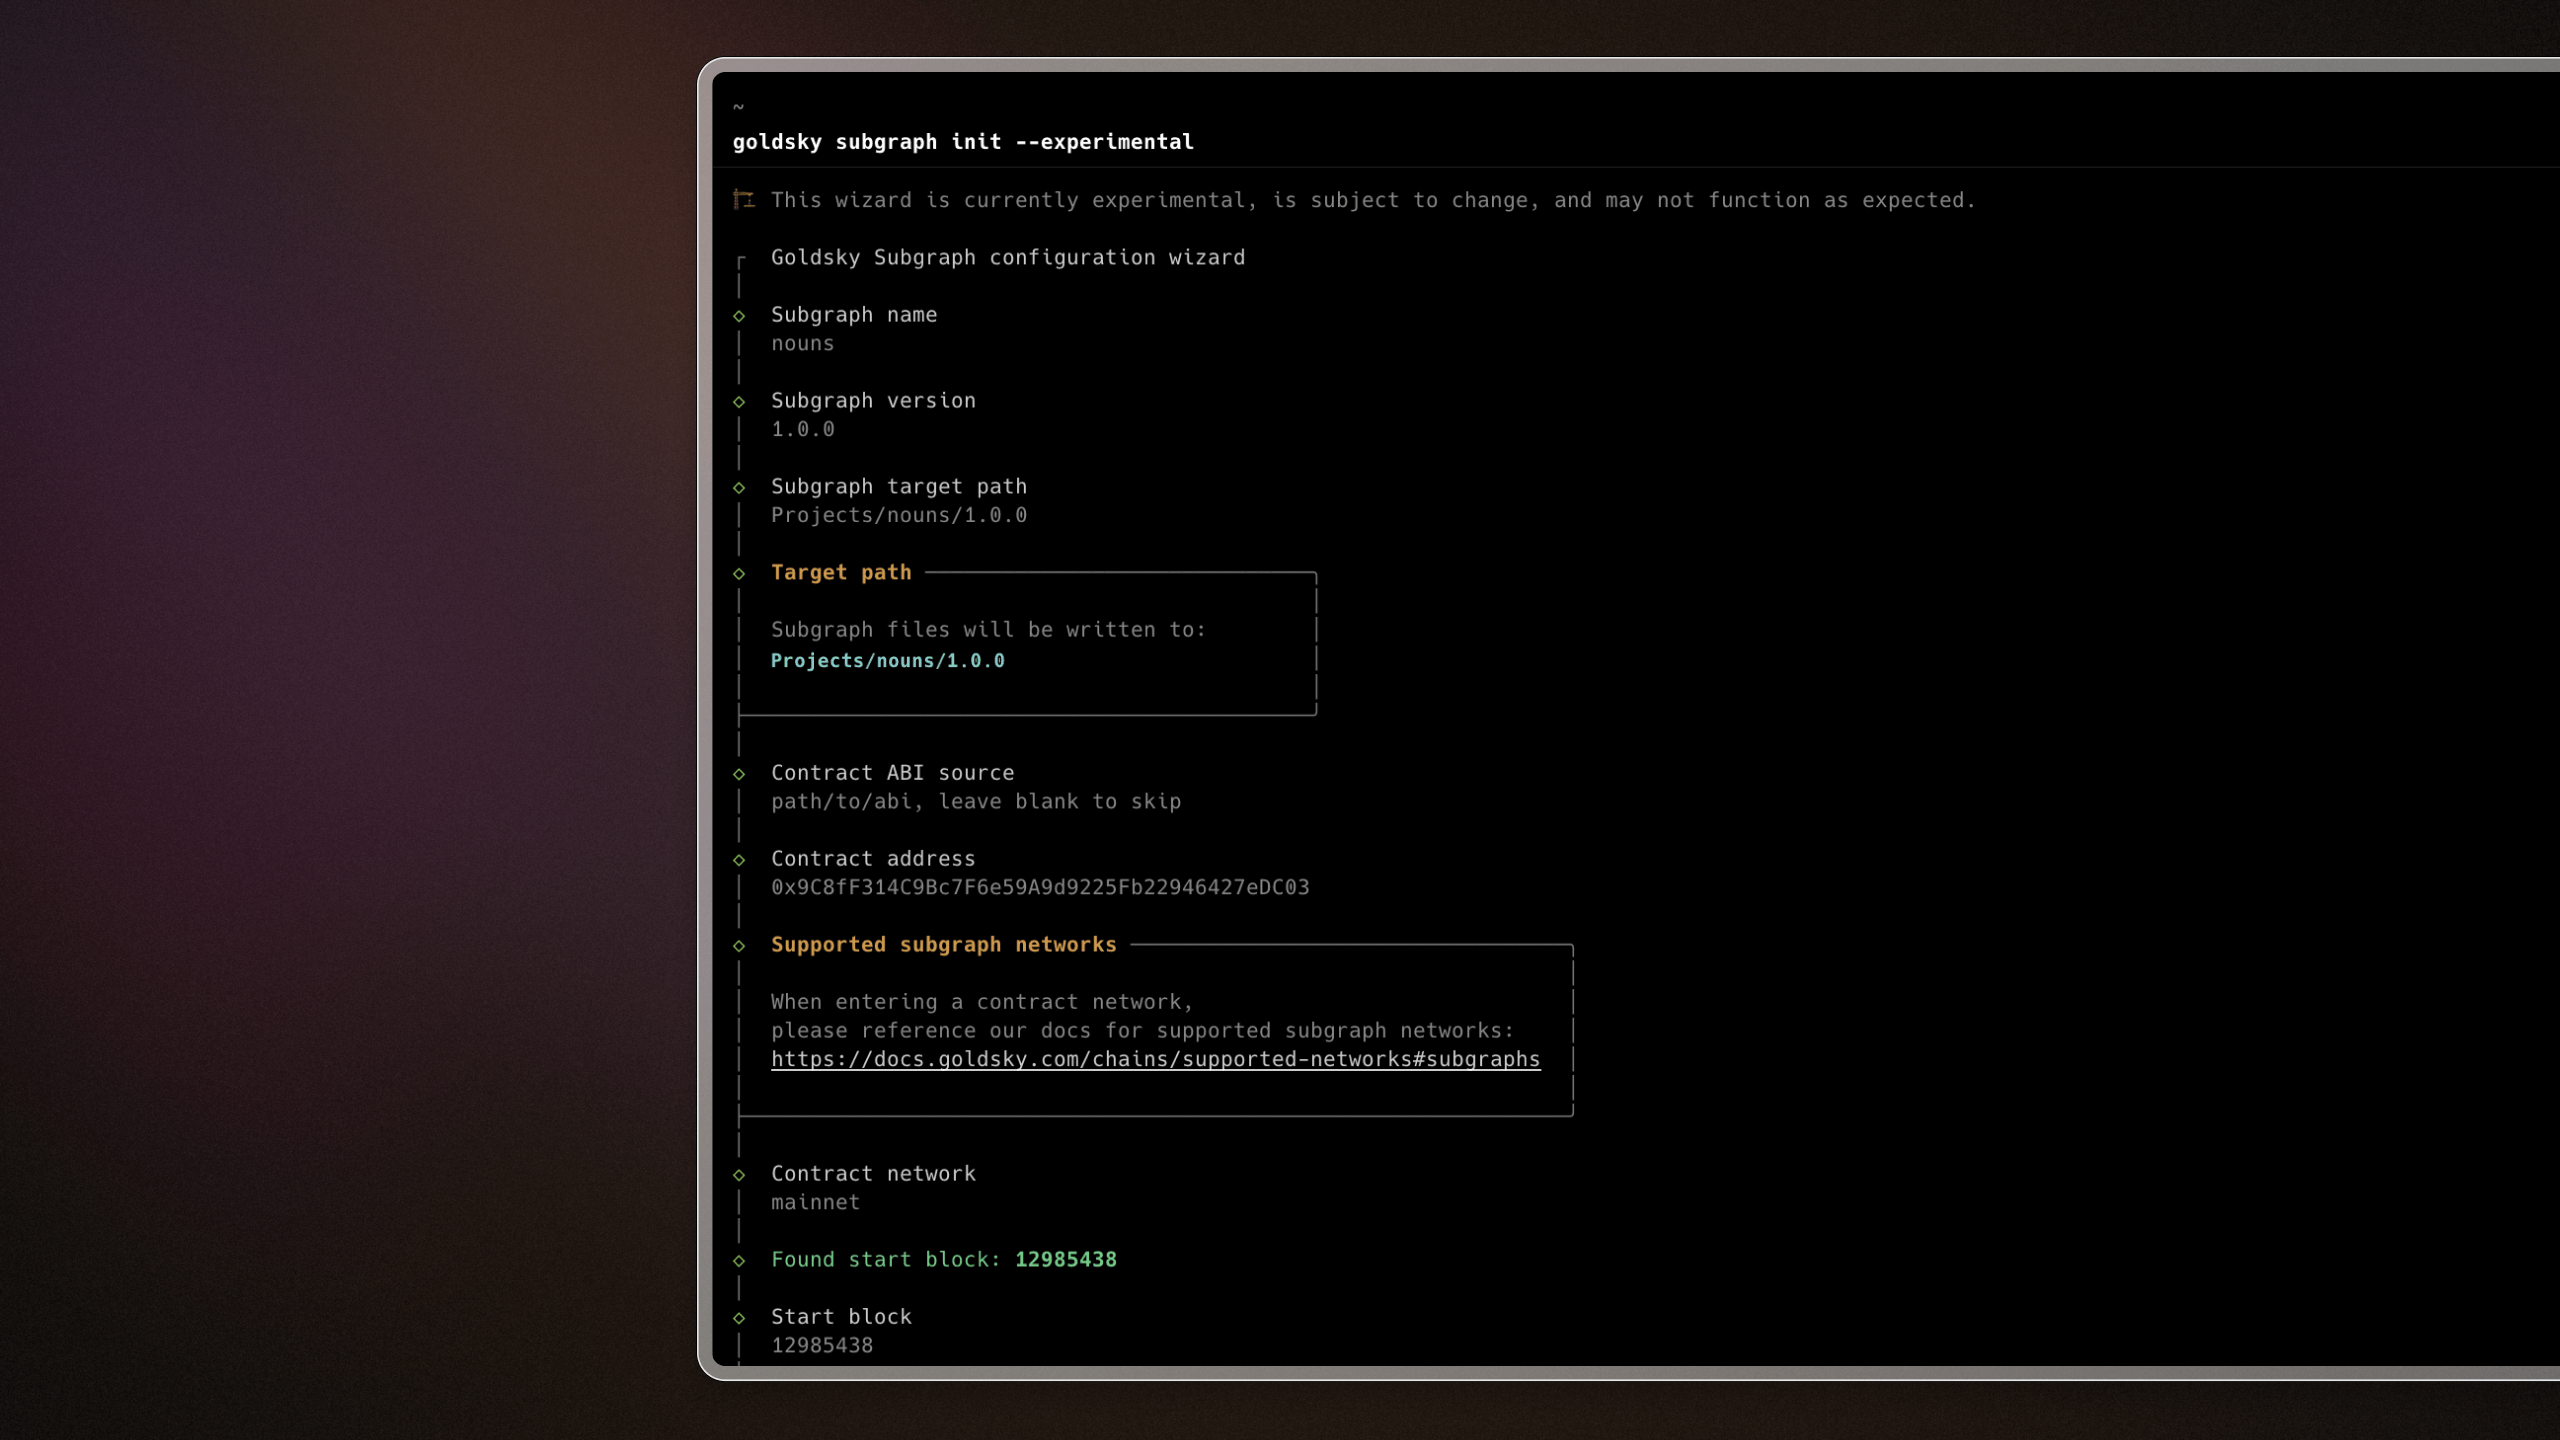2560x1440 pixels.
Task: Click the 'Subgraph name' prompt label
Action: point(854,315)
